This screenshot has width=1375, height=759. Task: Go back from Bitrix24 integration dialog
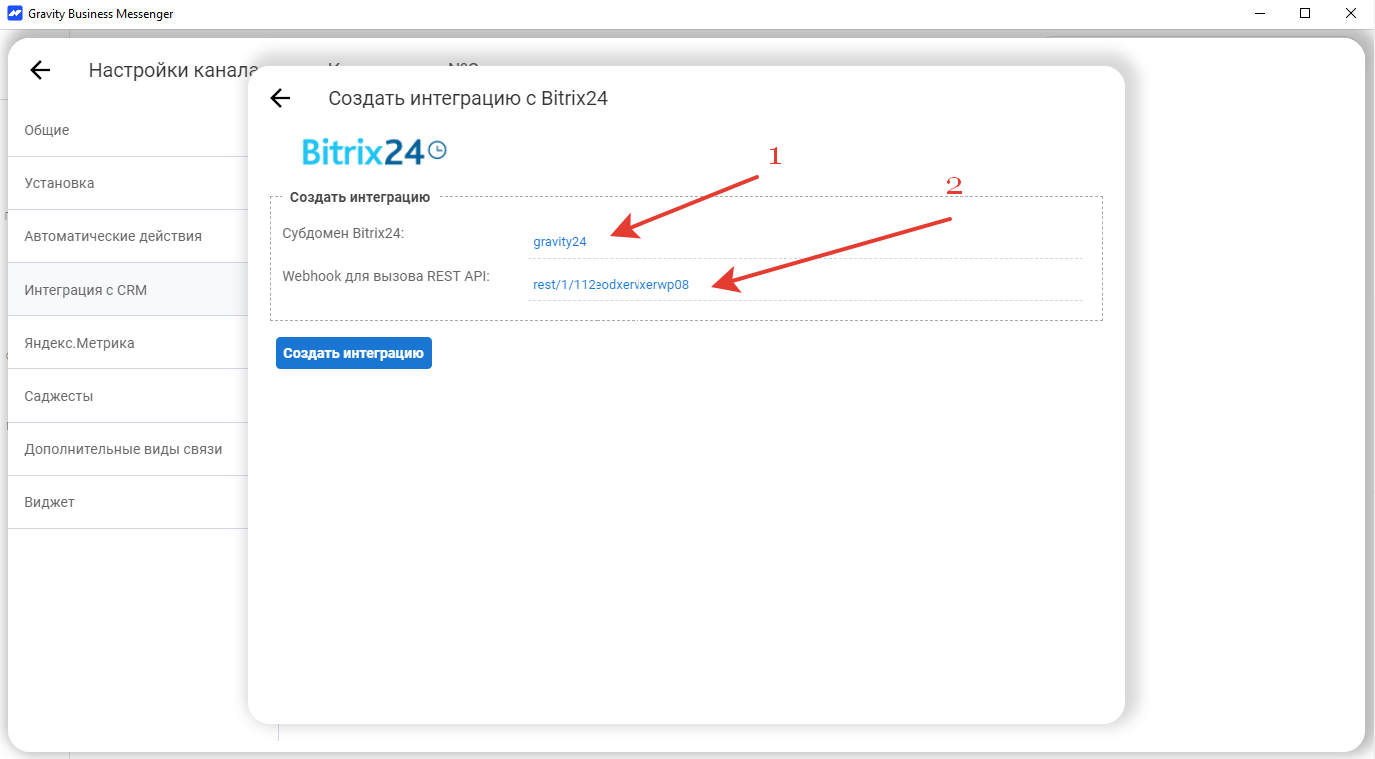280,98
